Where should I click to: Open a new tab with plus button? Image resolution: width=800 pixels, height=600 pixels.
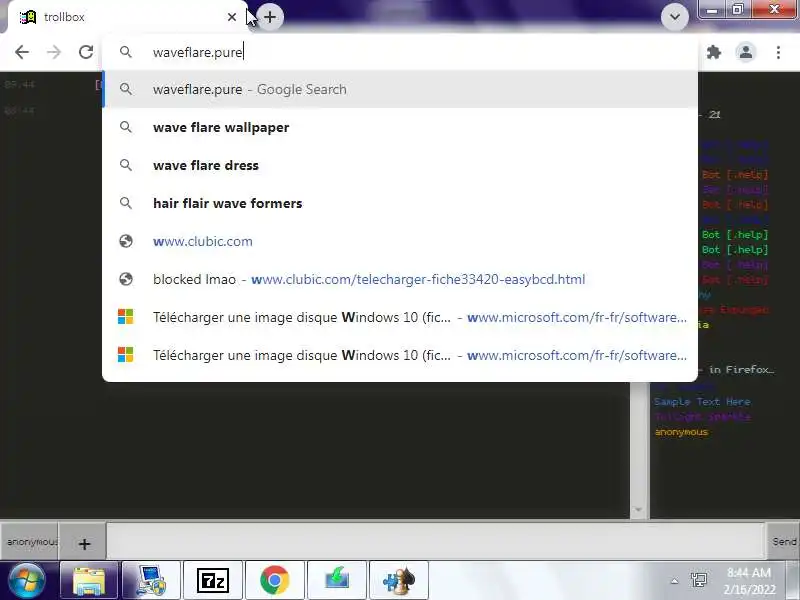point(270,17)
